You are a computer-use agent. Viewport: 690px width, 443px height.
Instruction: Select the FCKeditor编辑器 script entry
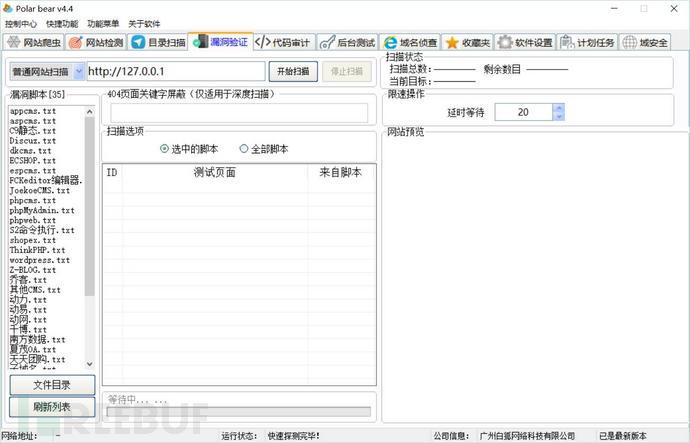coord(46,180)
